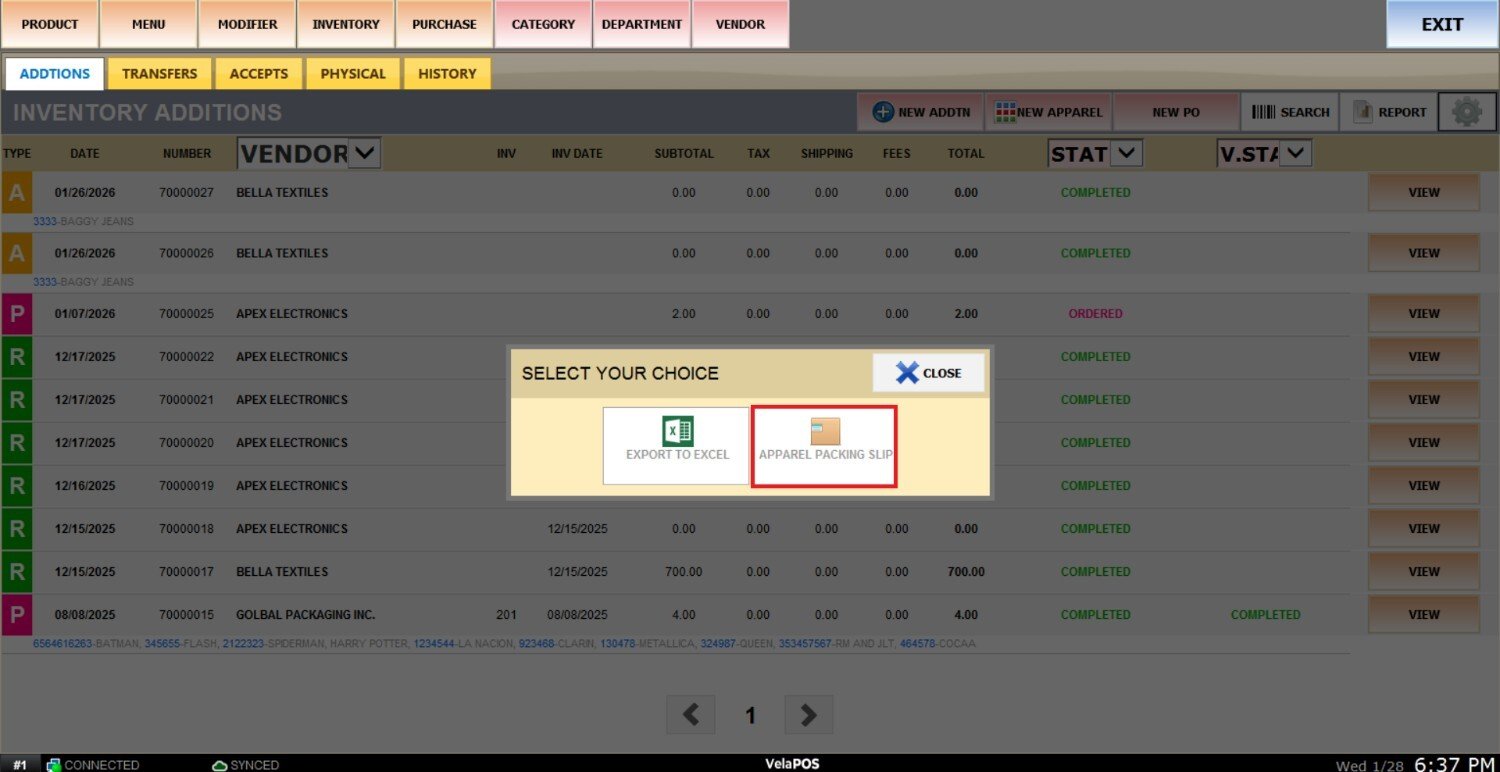
Task: Click the New PO button
Action: (1175, 112)
